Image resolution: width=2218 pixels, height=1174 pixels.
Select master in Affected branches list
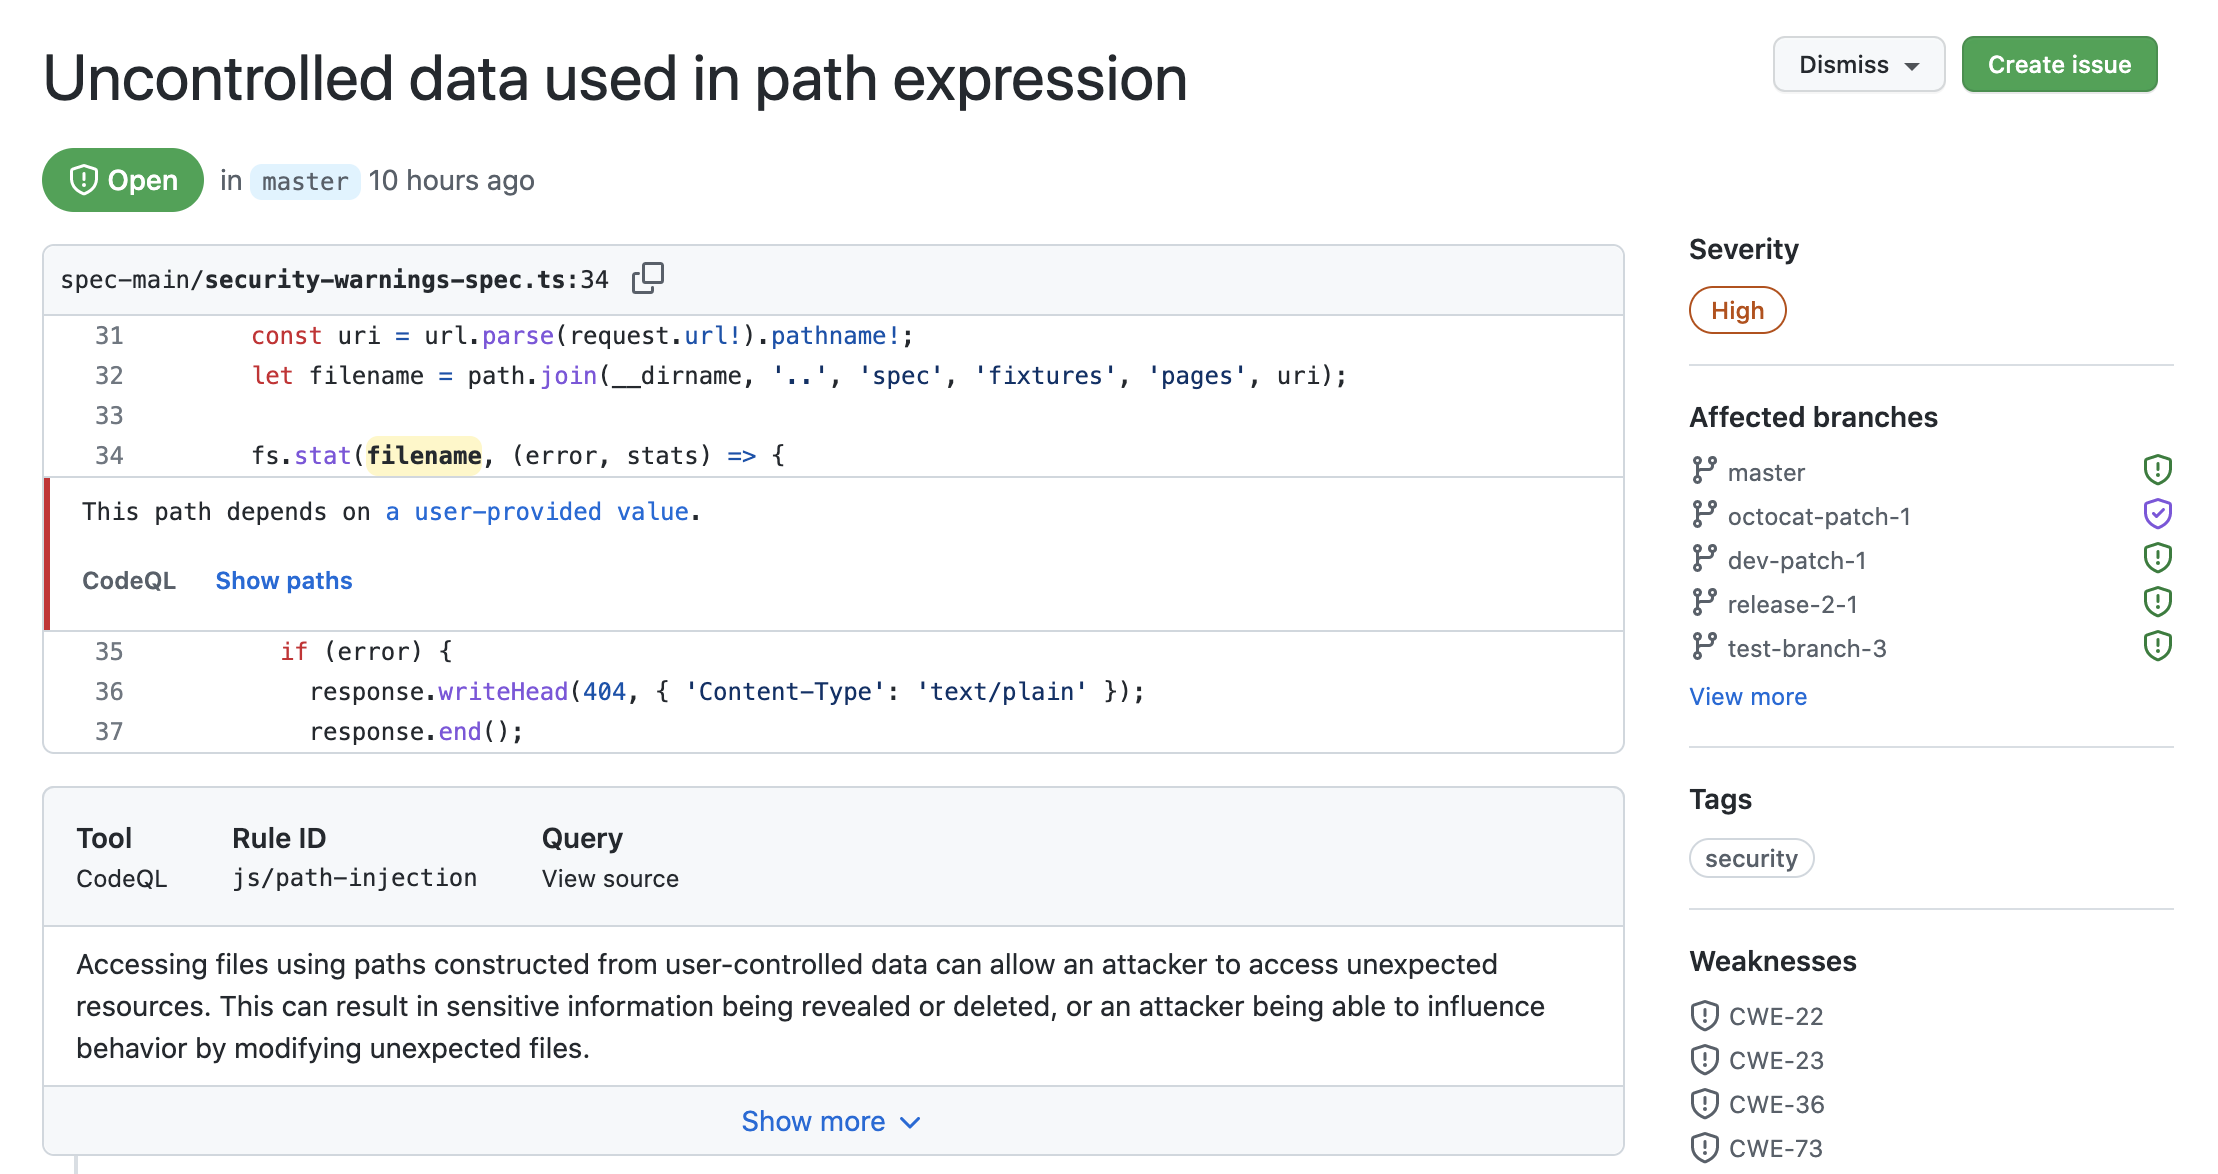[x=1766, y=473]
